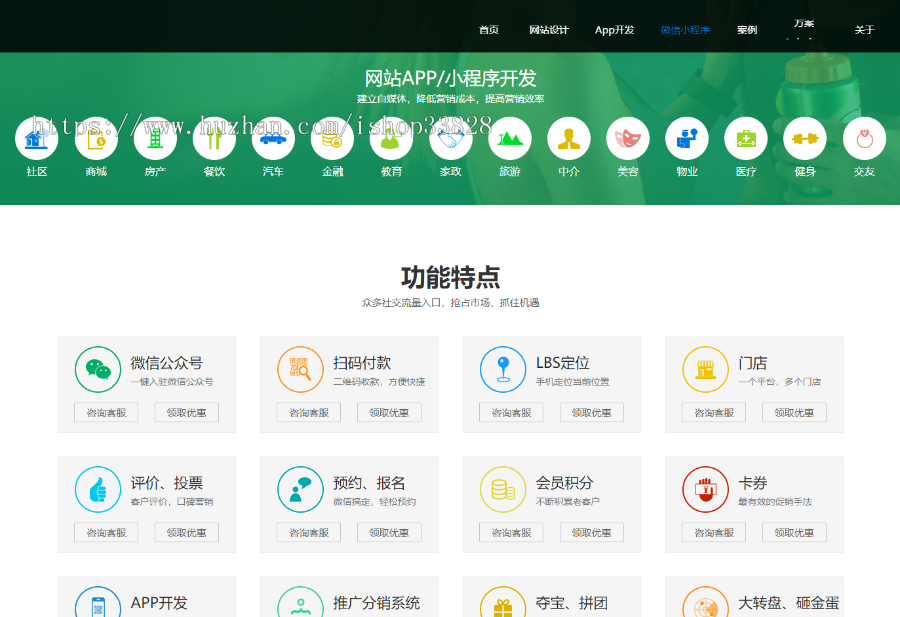Open the 首页 home menu item
Screen dimensions: 900x617
tap(489, 30)
